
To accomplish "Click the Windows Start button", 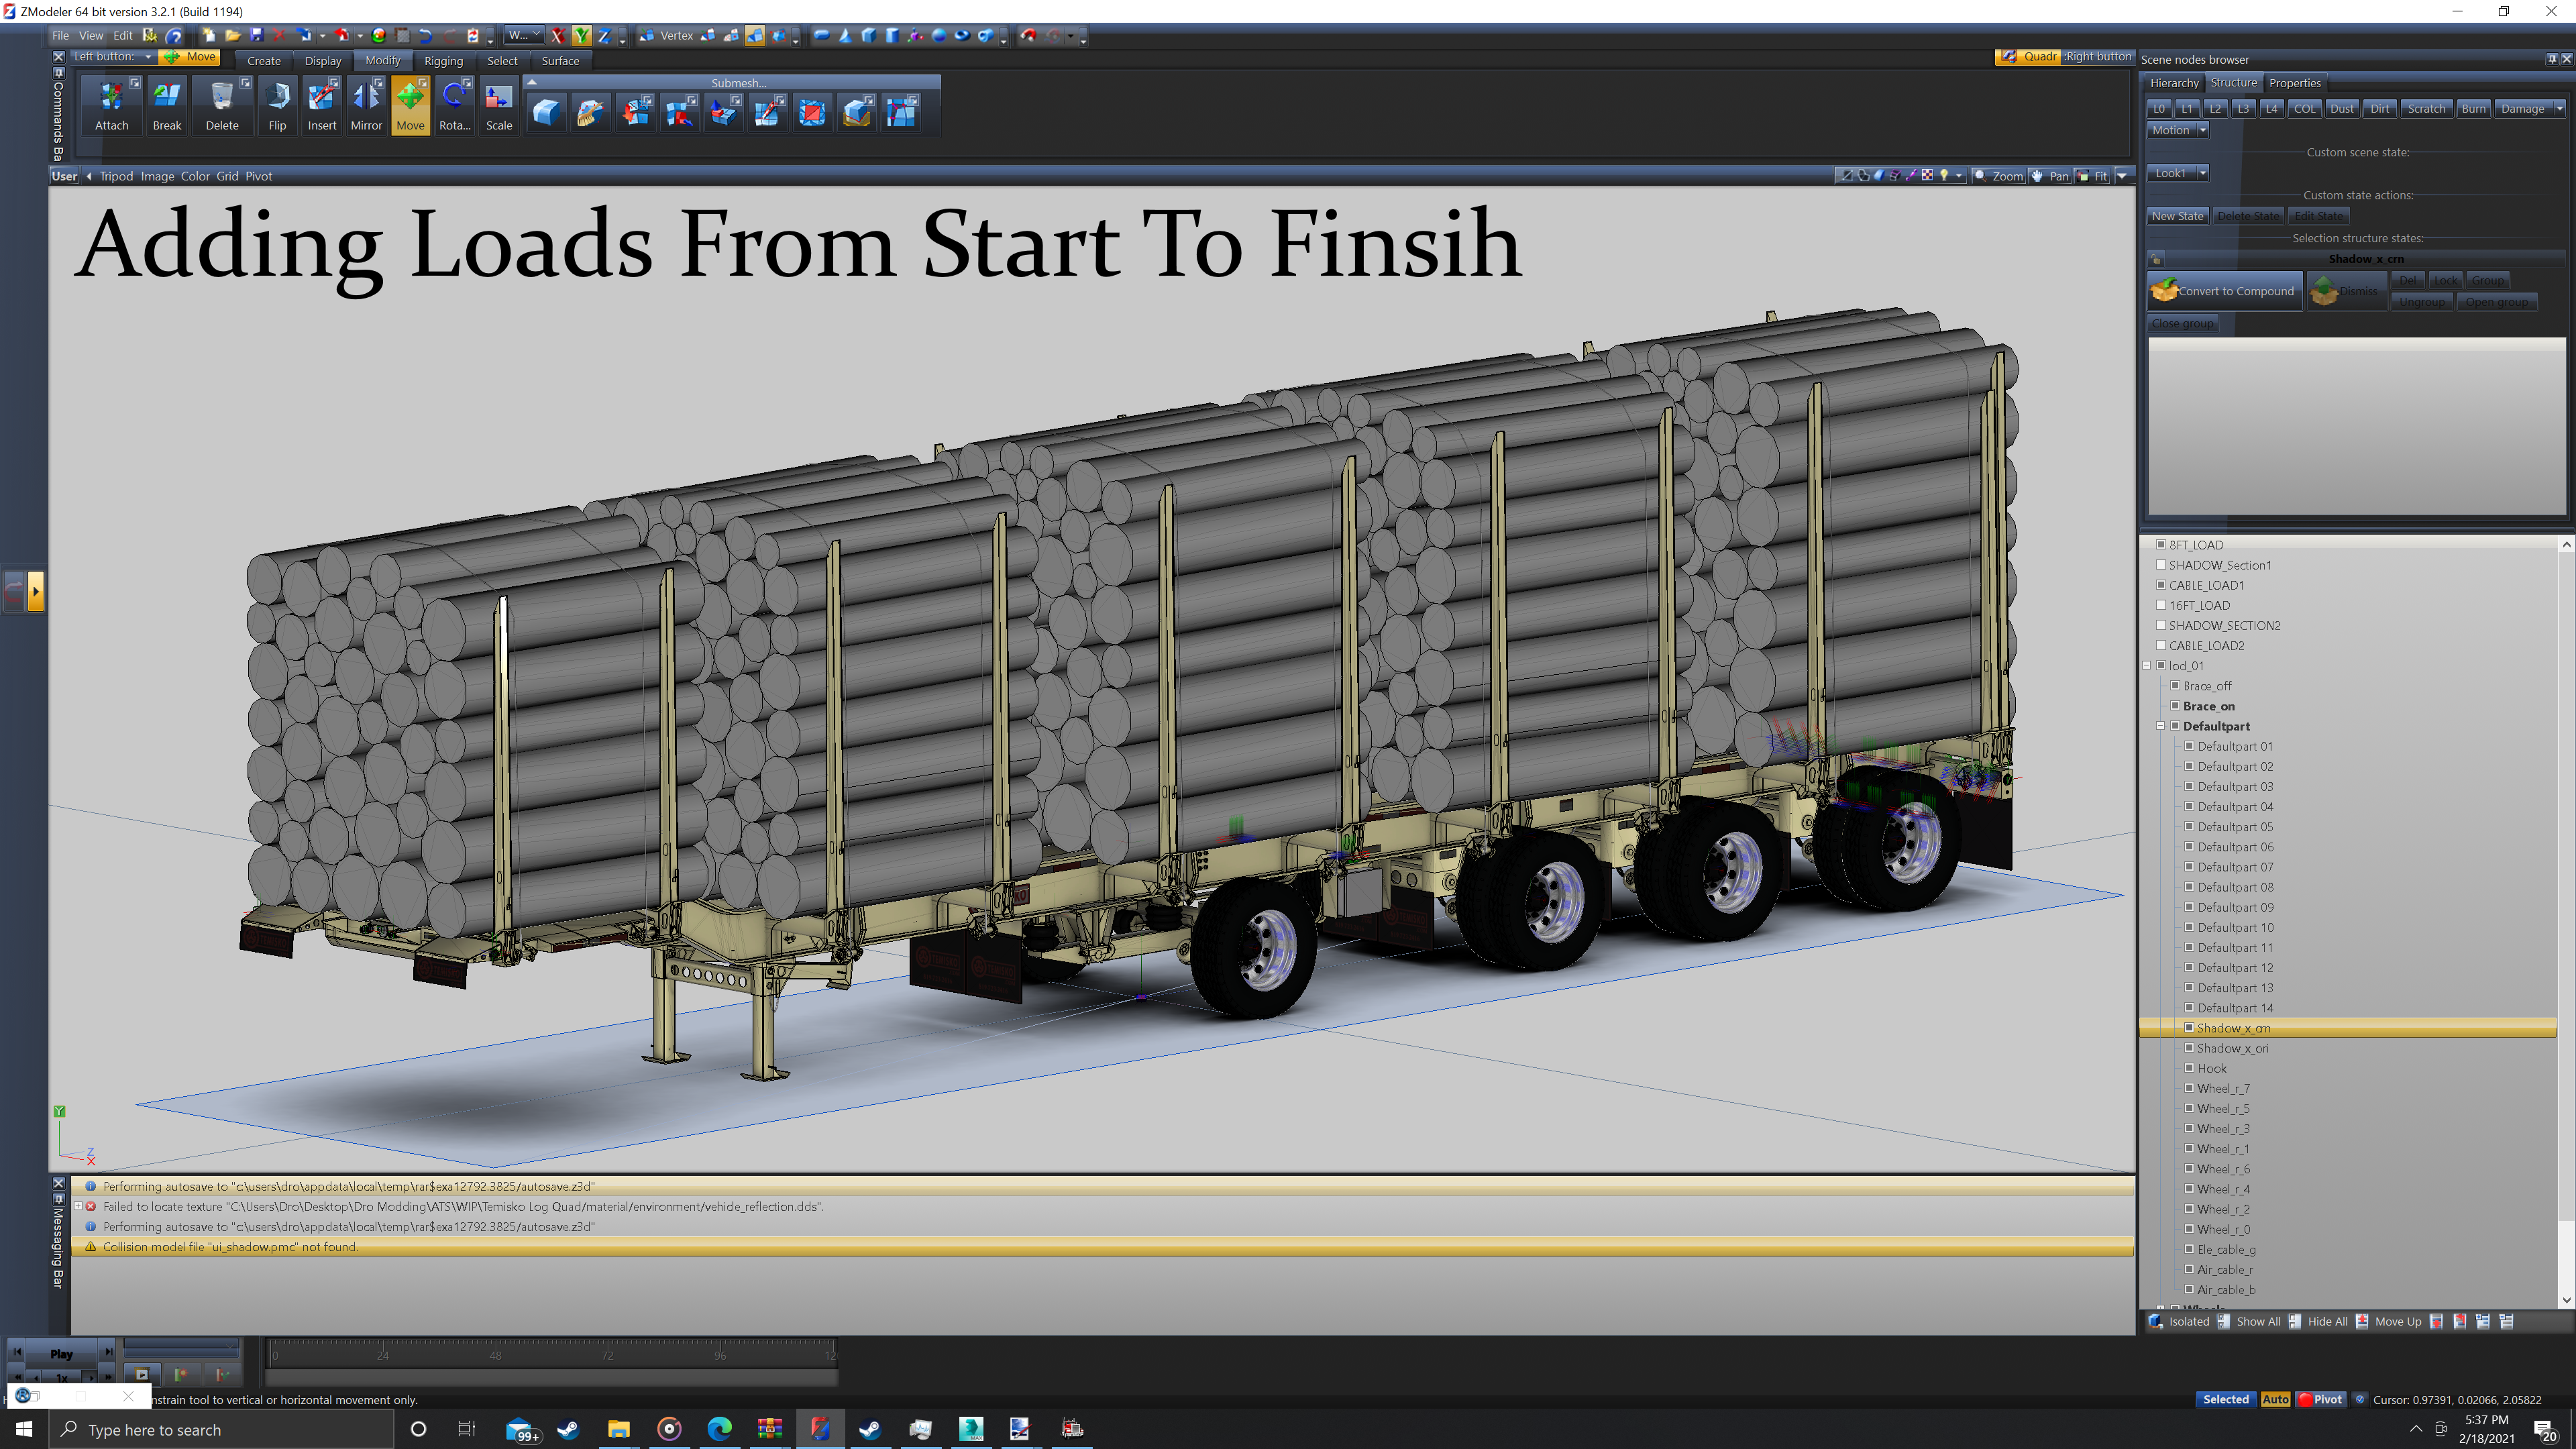I will click(24, 1429).
